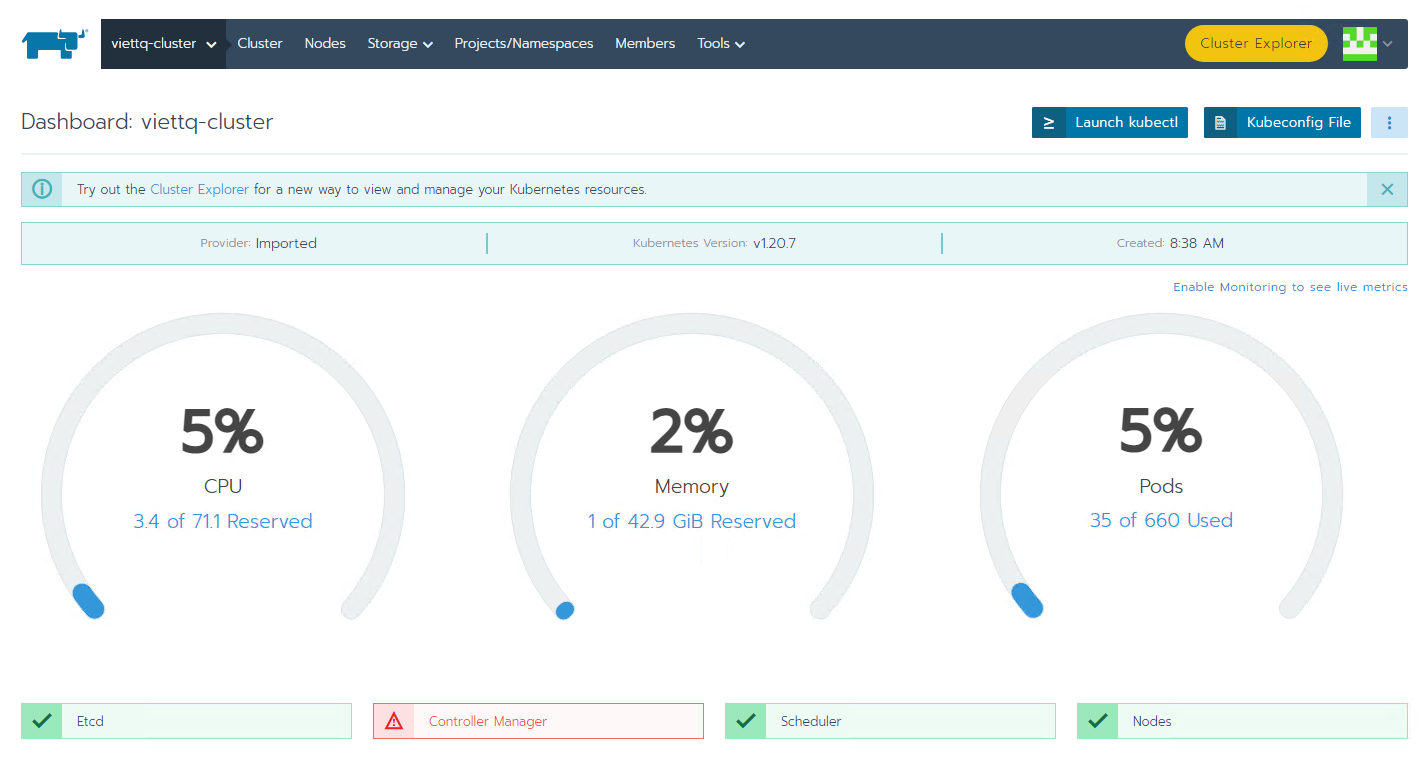Screen dimensions: 1426x766
Task: Open the three-dot more actions menu
Action: coord(1389,123)
